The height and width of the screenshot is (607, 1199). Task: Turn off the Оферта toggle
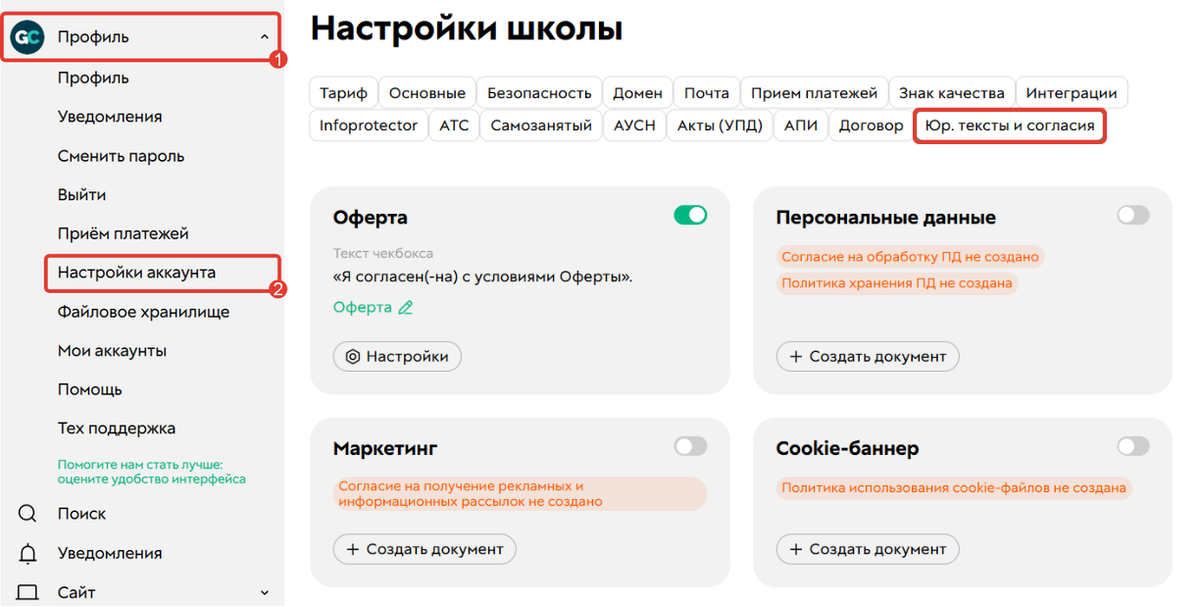click(690, 216)
